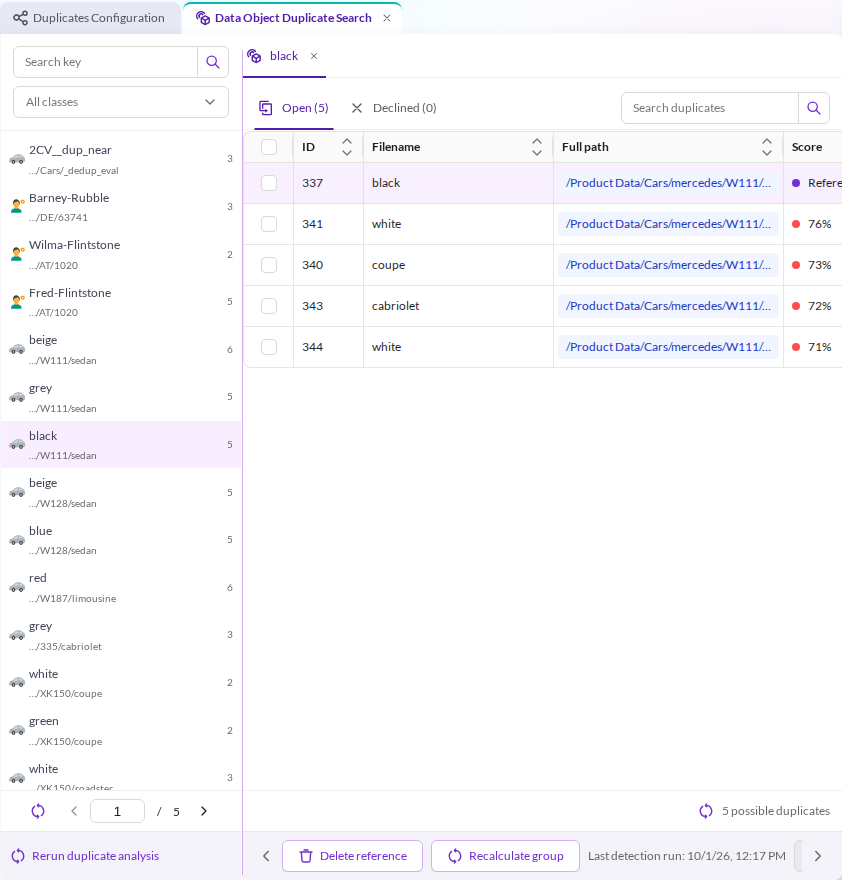Click the duplicate icon in the black tab
Viewport: 842px width, 880px height.
[254, 56]
